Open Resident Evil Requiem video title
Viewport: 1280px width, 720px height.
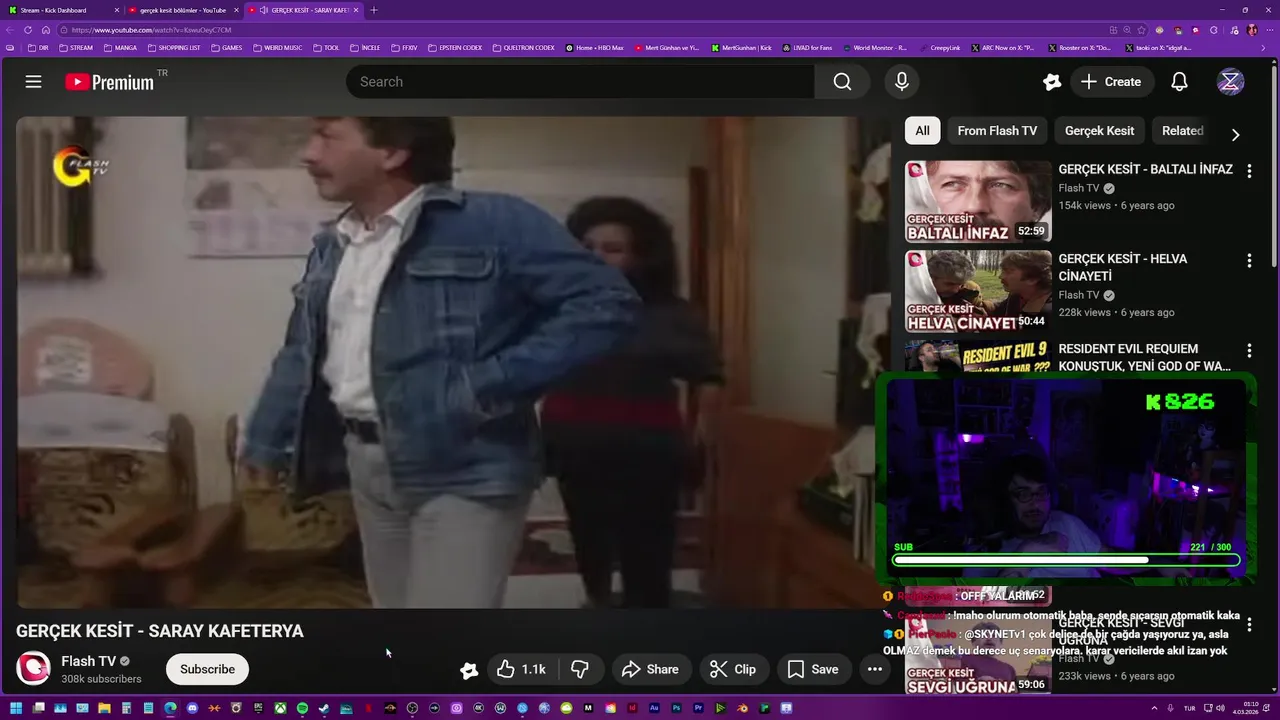(1144, 357)
